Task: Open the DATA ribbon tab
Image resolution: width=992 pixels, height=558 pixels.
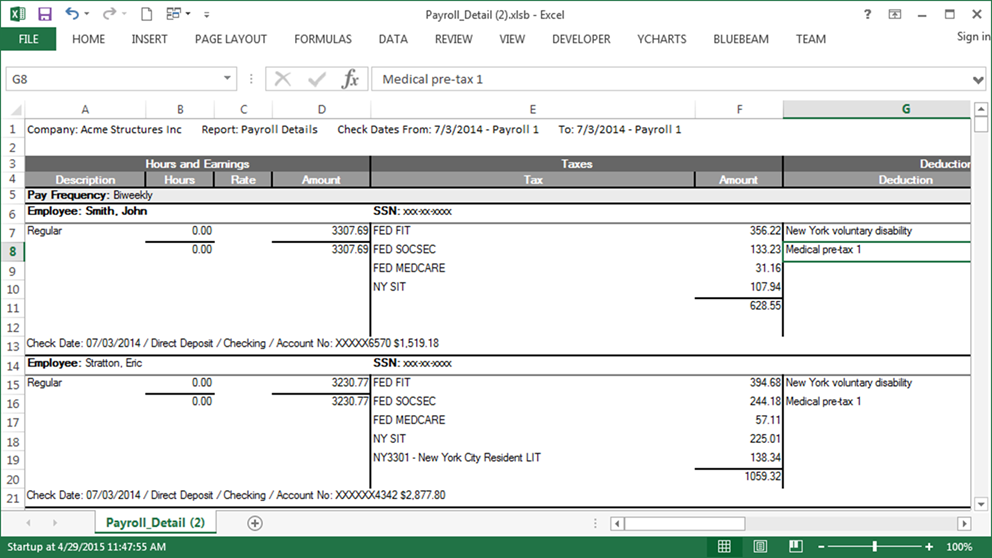Action: click(393, 39)
